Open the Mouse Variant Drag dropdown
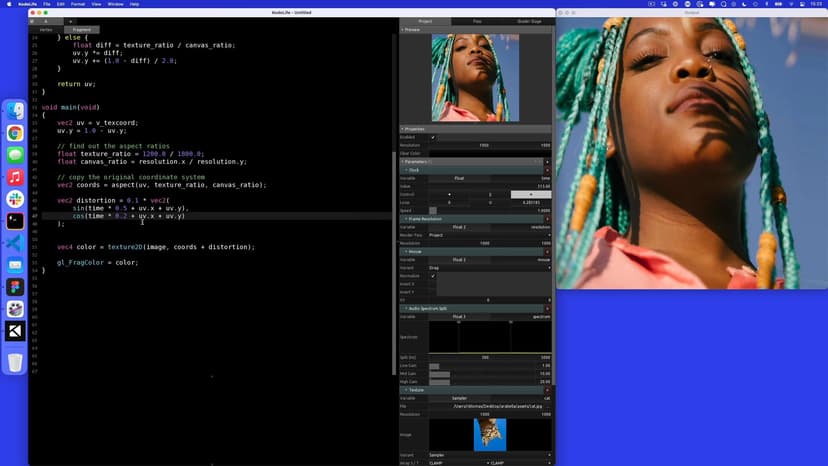This screenshot has height=466, width=828. point(490,268)
